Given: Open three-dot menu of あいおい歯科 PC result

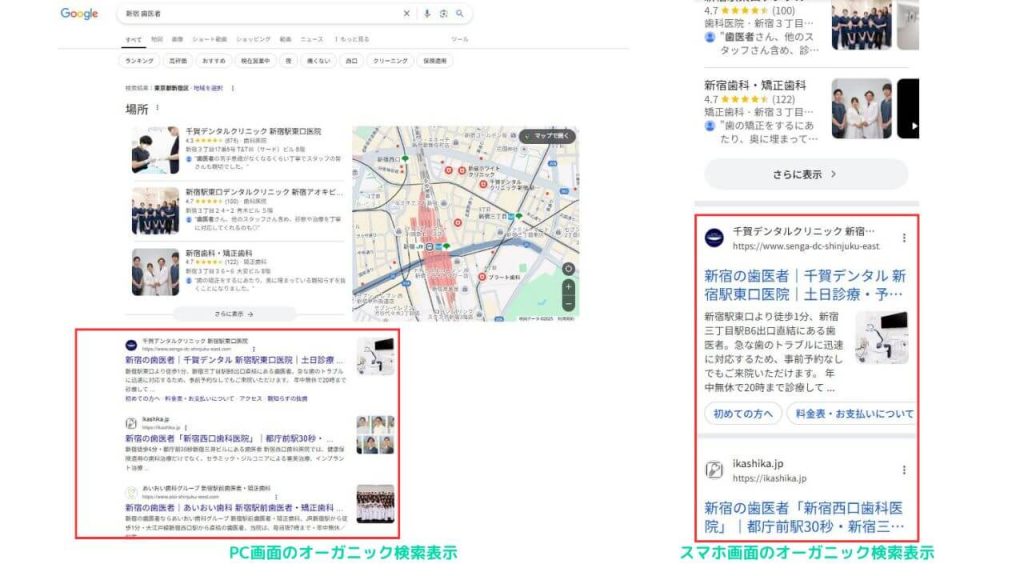Looking at the screenshot, I should [x=276, y=496].
